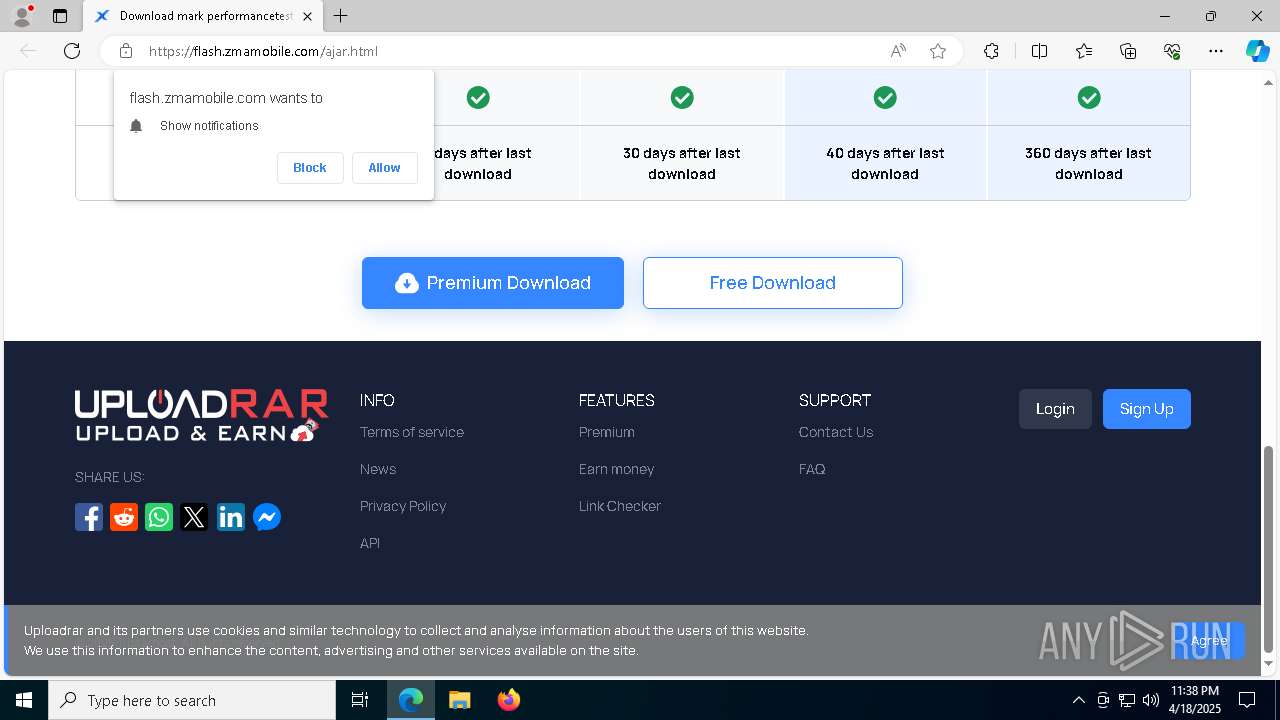The width and height of the screenshot is (1280, 720).
Task: Open the News link
Action: pyautogui.click(x=378, y=469)
